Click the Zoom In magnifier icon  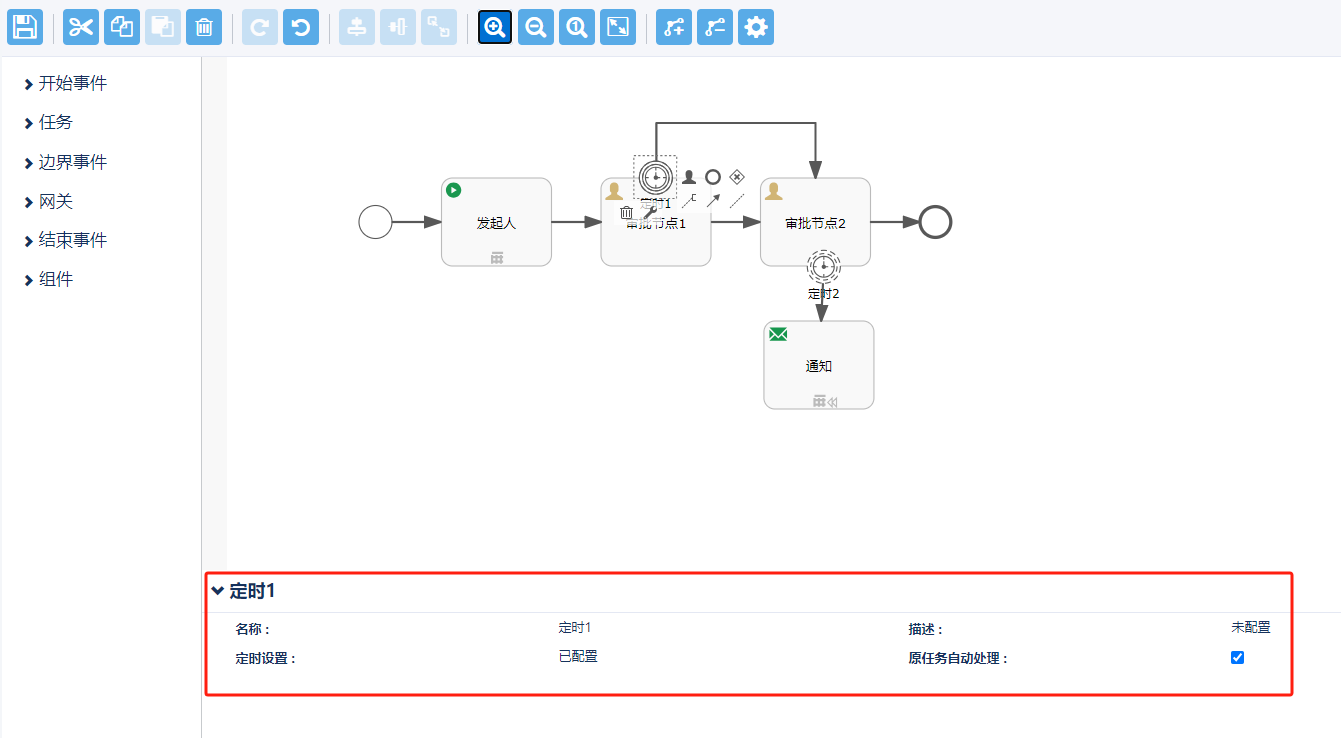pyautogui.click(x=495, y=27)
